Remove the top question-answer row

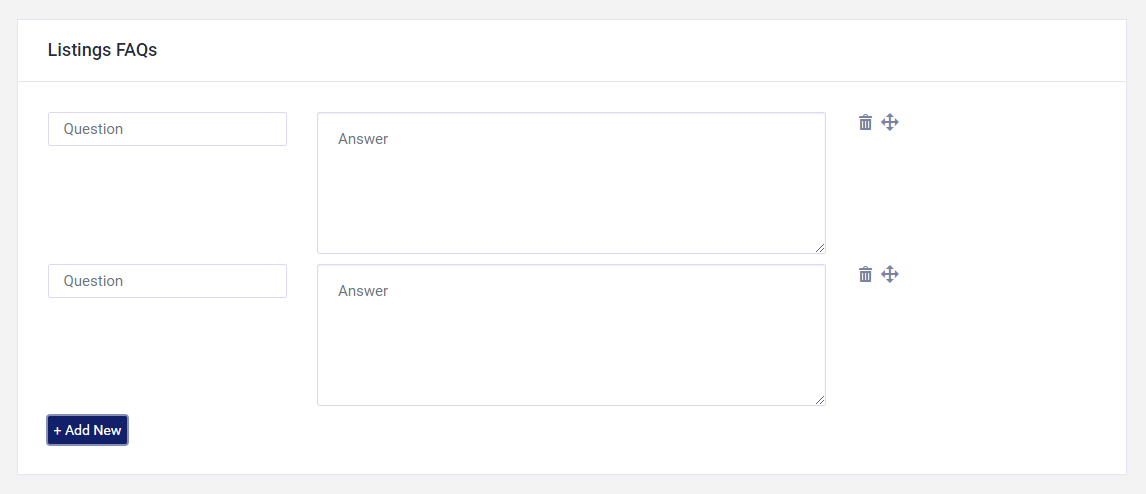tap(866, 123)
